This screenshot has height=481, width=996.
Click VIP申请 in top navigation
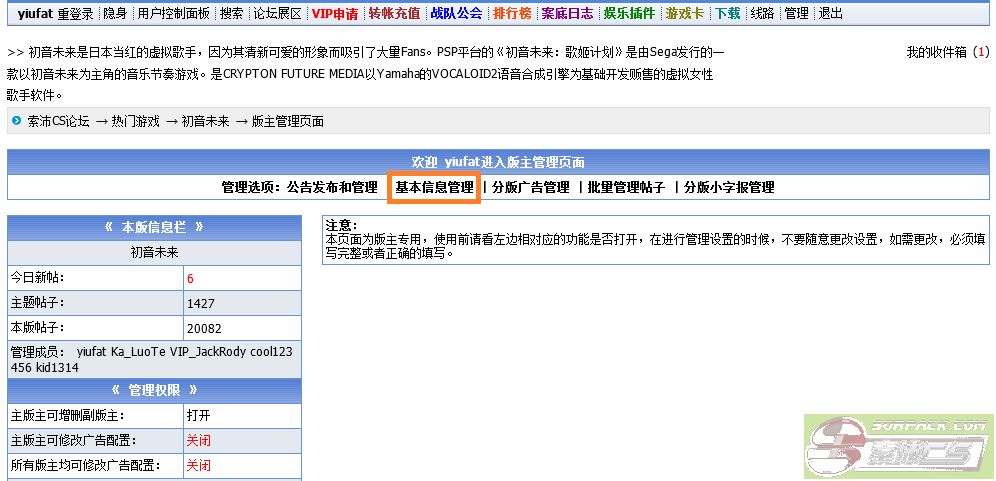[334, 14]
